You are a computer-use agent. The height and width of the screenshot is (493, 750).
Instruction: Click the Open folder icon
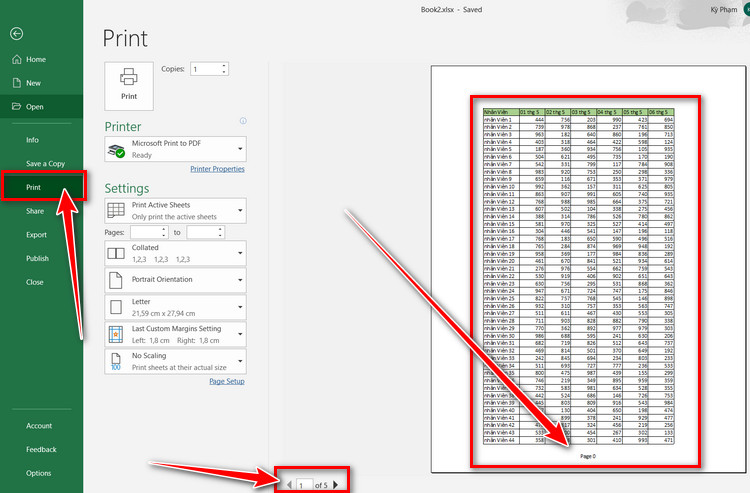pyautogui.click(x=17, y=106)
